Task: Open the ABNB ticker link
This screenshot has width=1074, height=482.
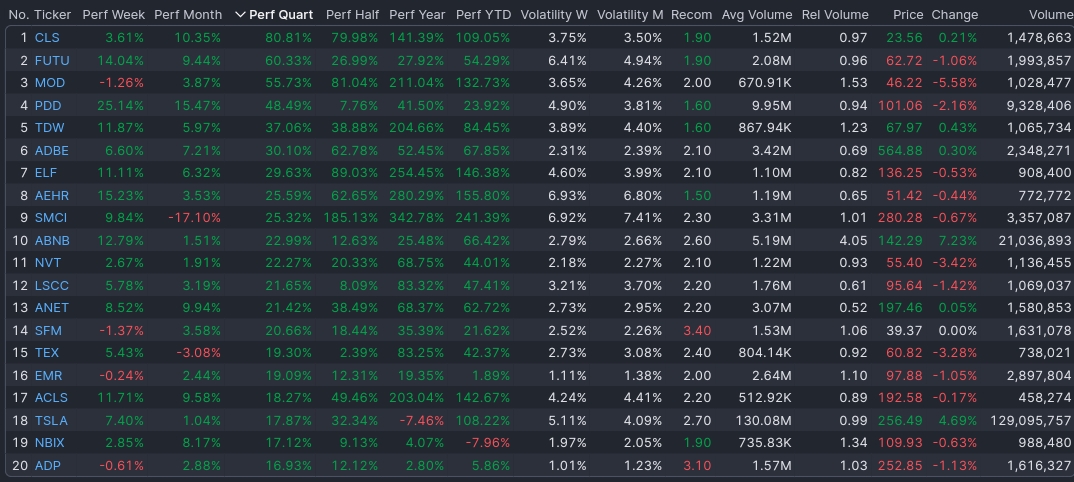Action: coord(52,241)
